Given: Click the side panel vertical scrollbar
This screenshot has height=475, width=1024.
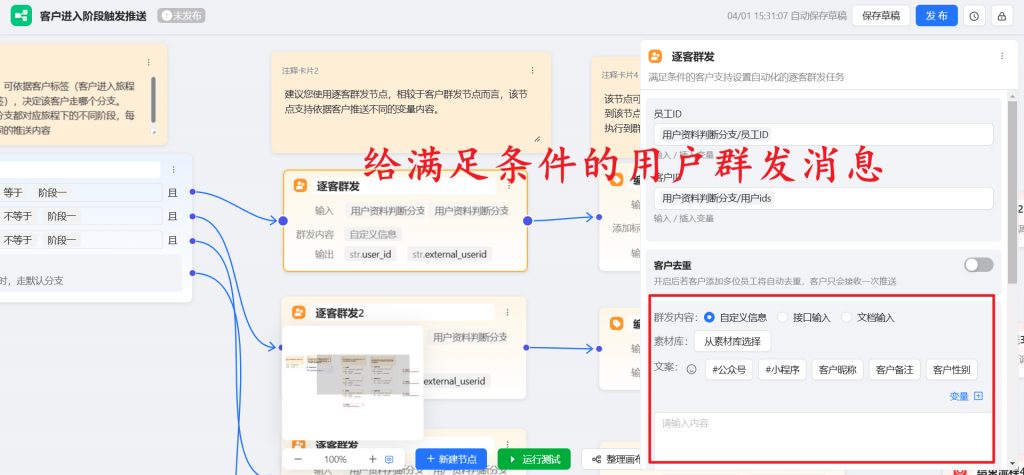Looking at the screenshot, I should (x=1012, y=193).
